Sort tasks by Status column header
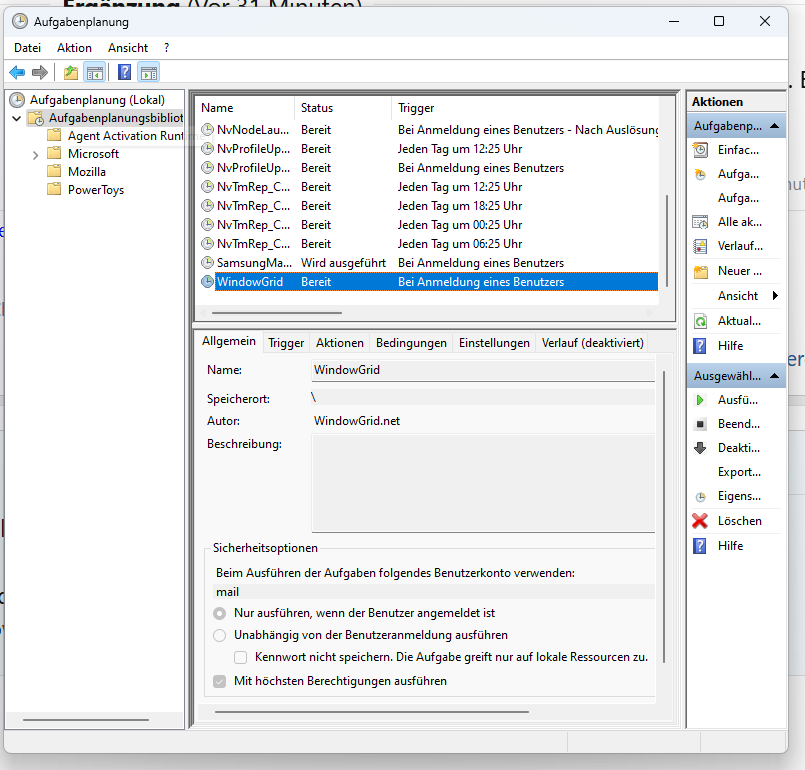The image size is (805, 770). pyautogui.click(x=342, y=108)
